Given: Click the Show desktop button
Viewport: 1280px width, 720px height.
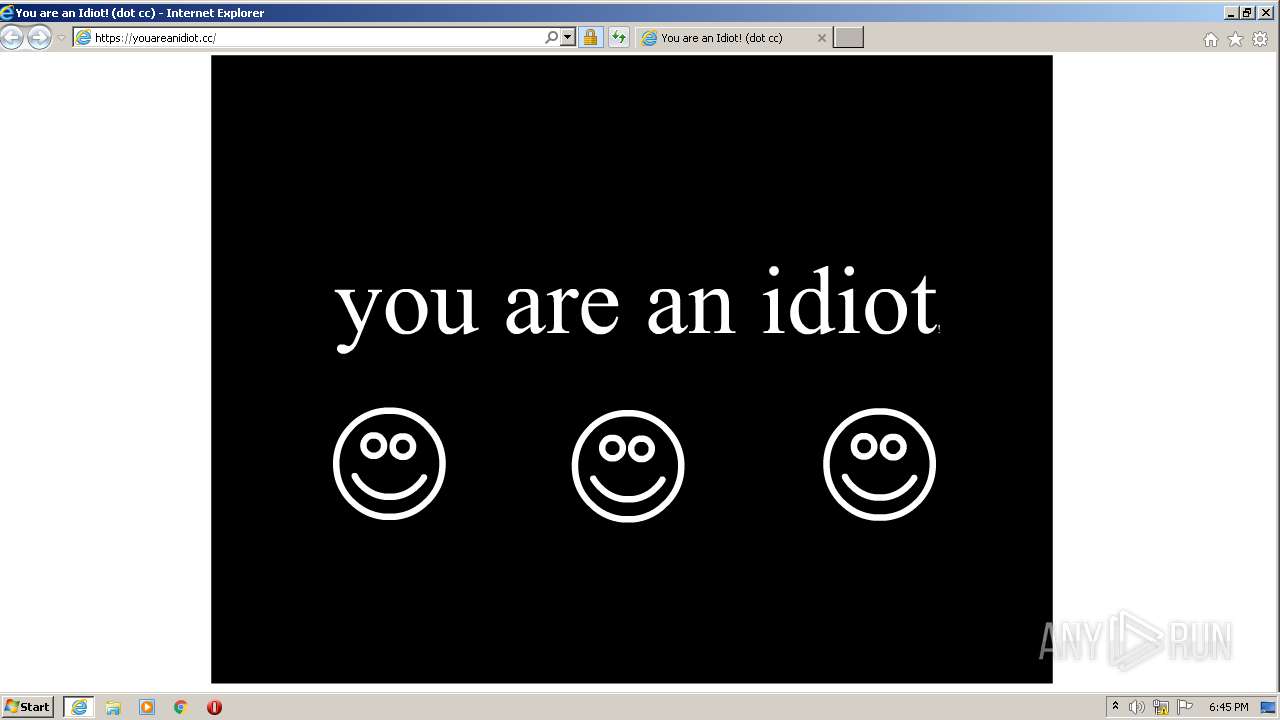Looking at the screenshot, I should click(1269, 707).
